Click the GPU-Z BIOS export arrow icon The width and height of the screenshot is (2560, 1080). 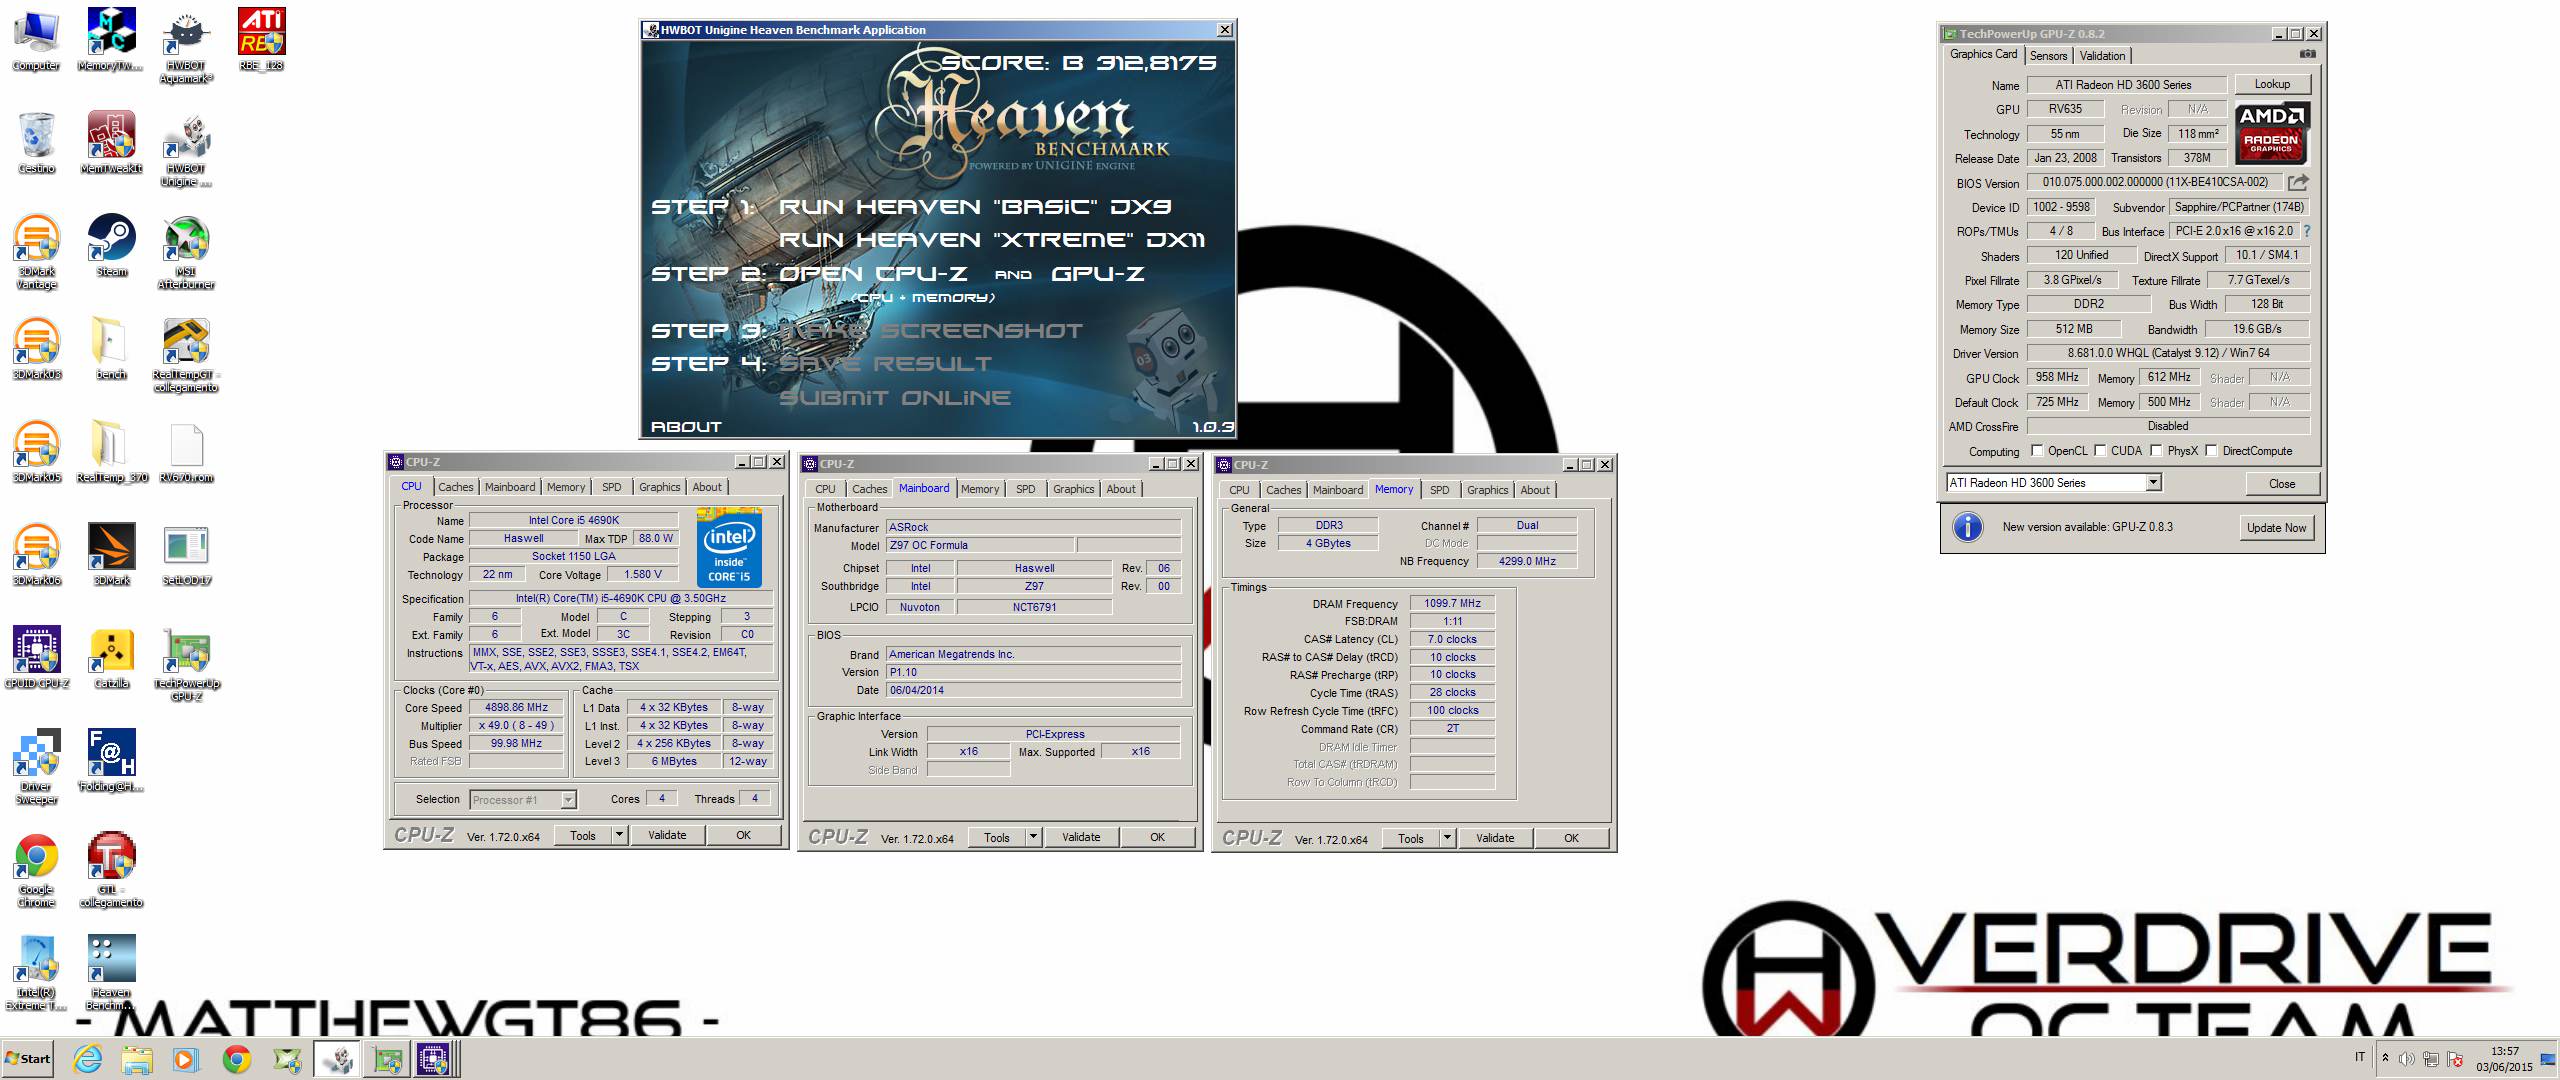[2298, 182]
